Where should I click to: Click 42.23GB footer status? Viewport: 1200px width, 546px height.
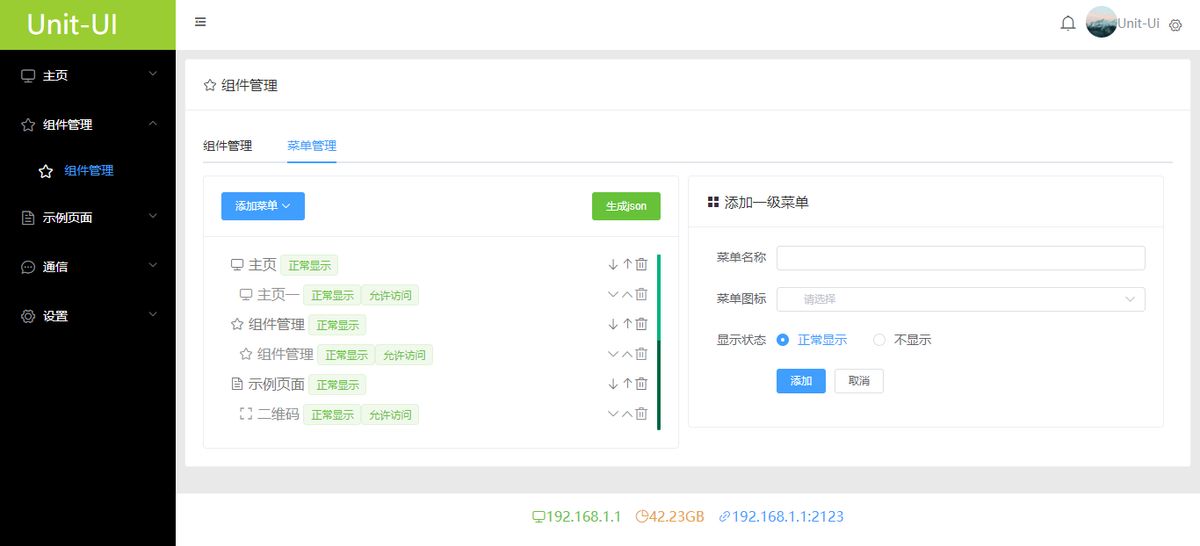670,517
